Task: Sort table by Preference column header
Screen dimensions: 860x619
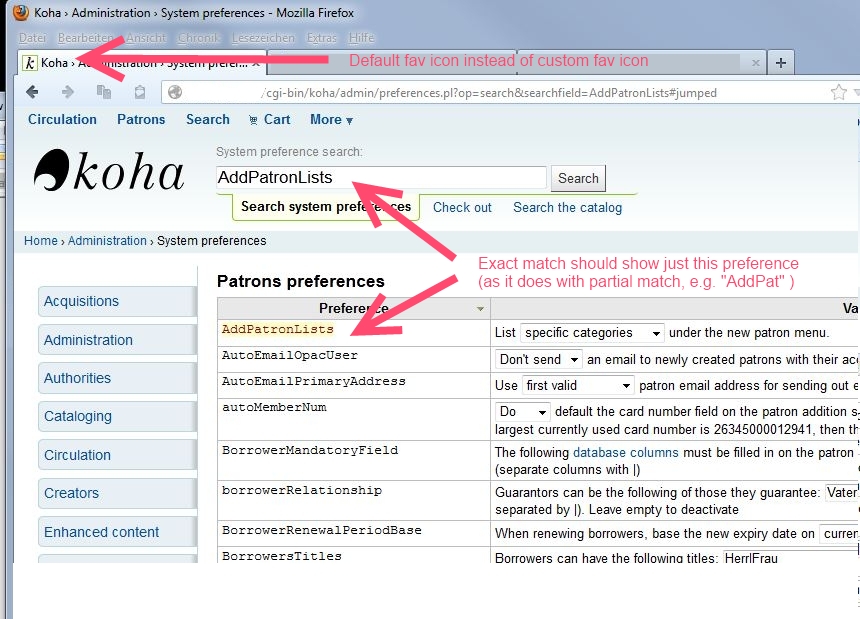Action: [353, 308]
